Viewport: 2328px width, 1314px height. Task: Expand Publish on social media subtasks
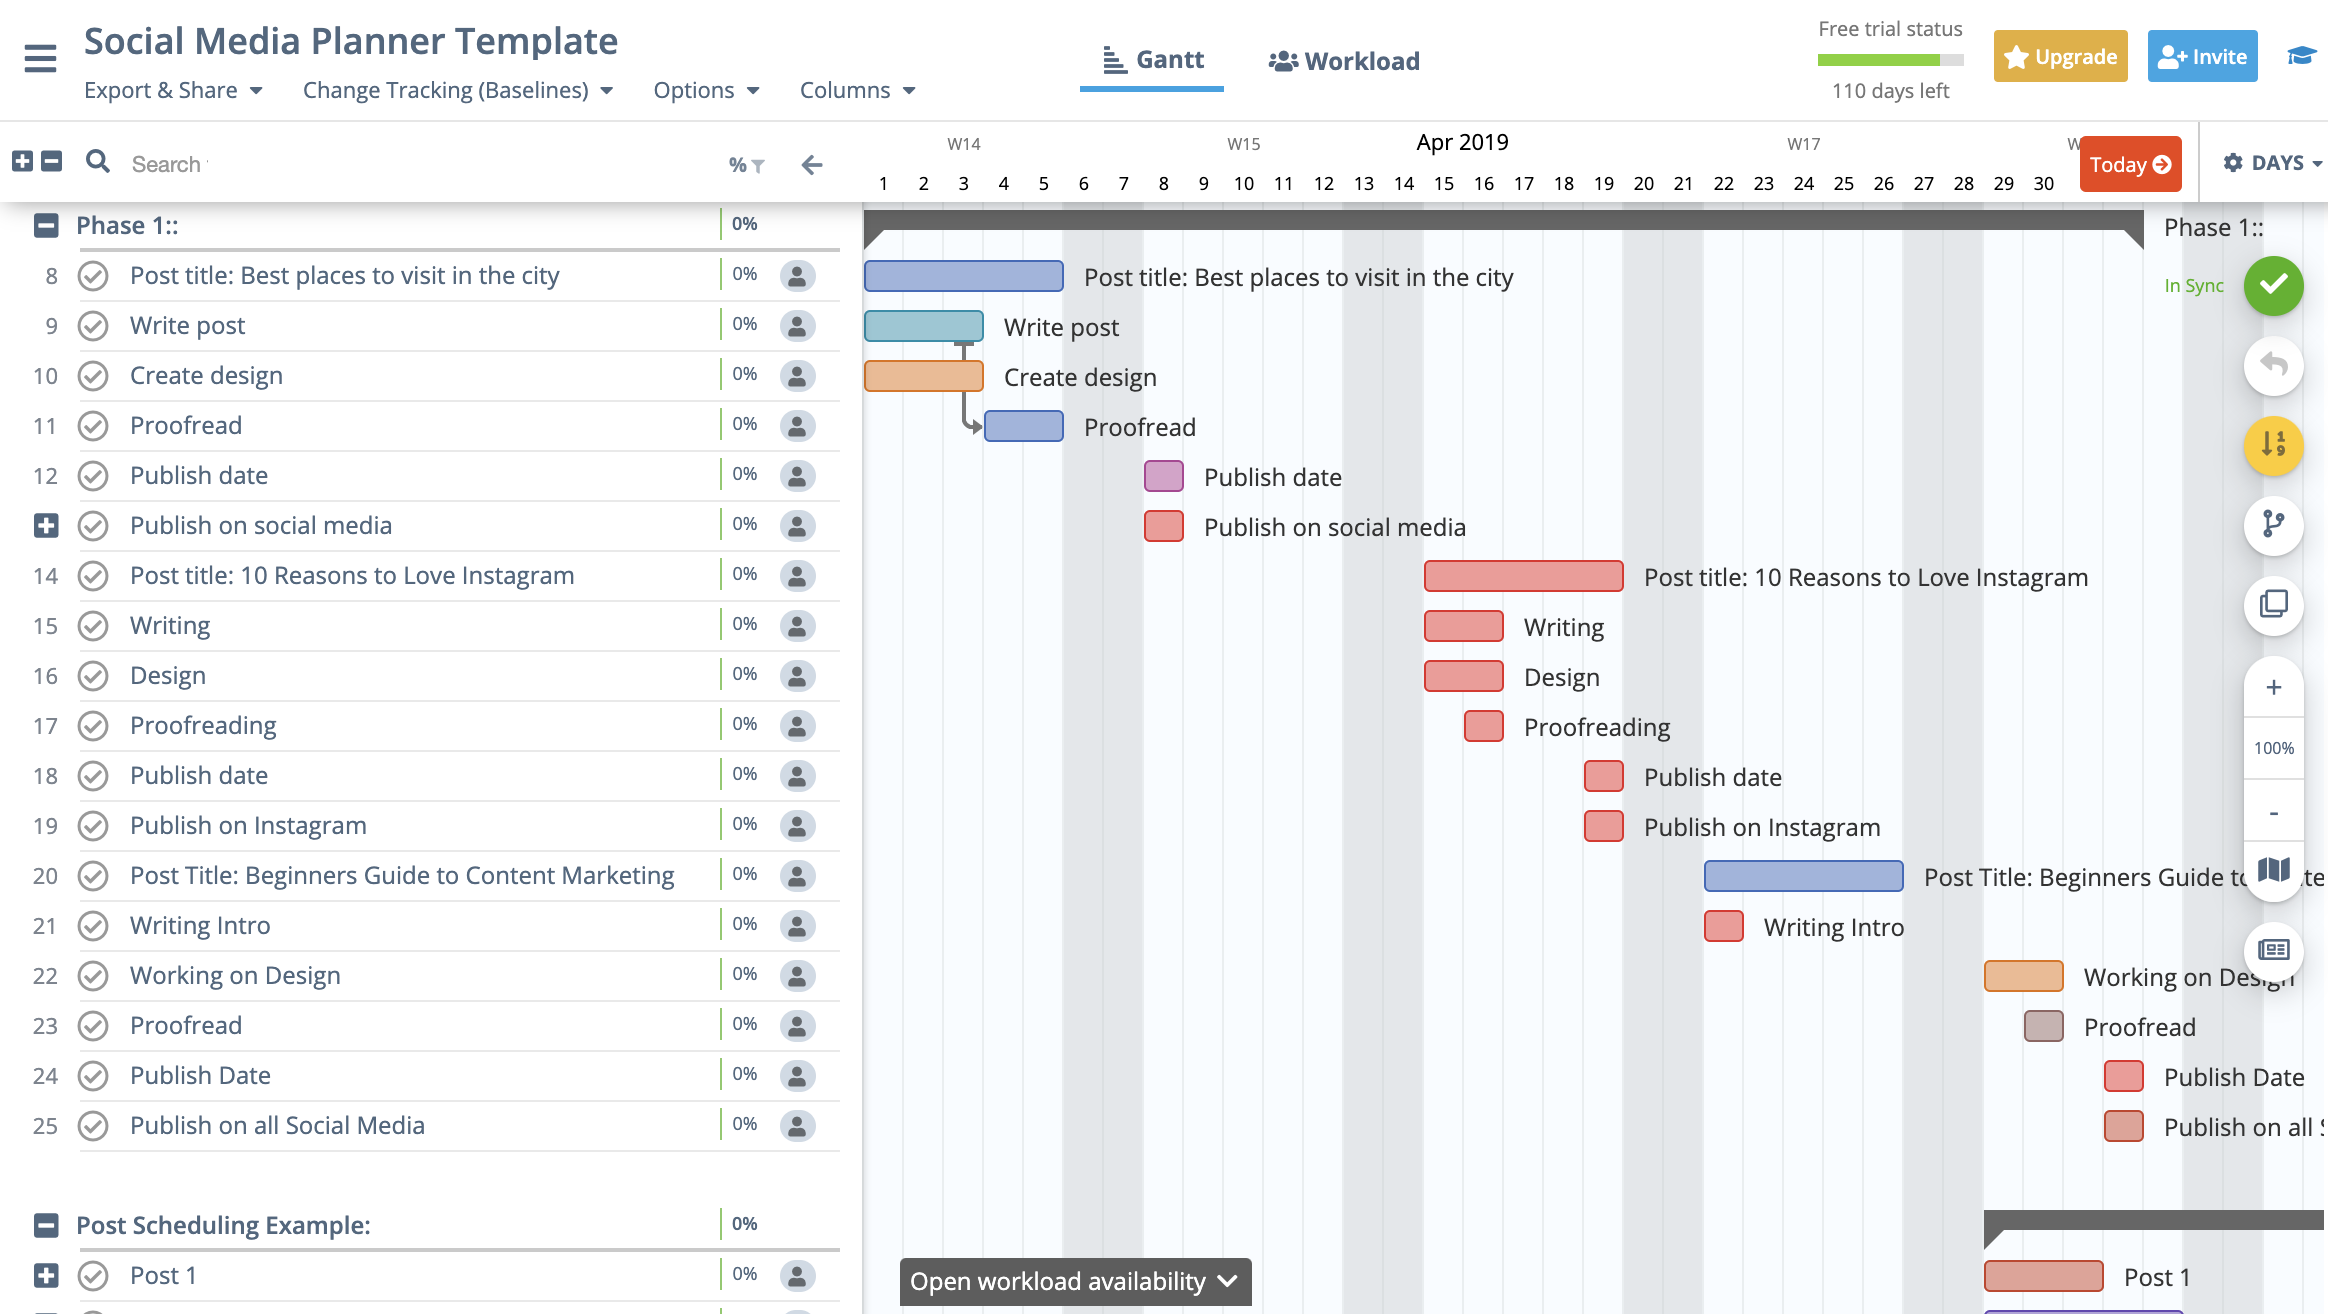click(x=46, y=526)
